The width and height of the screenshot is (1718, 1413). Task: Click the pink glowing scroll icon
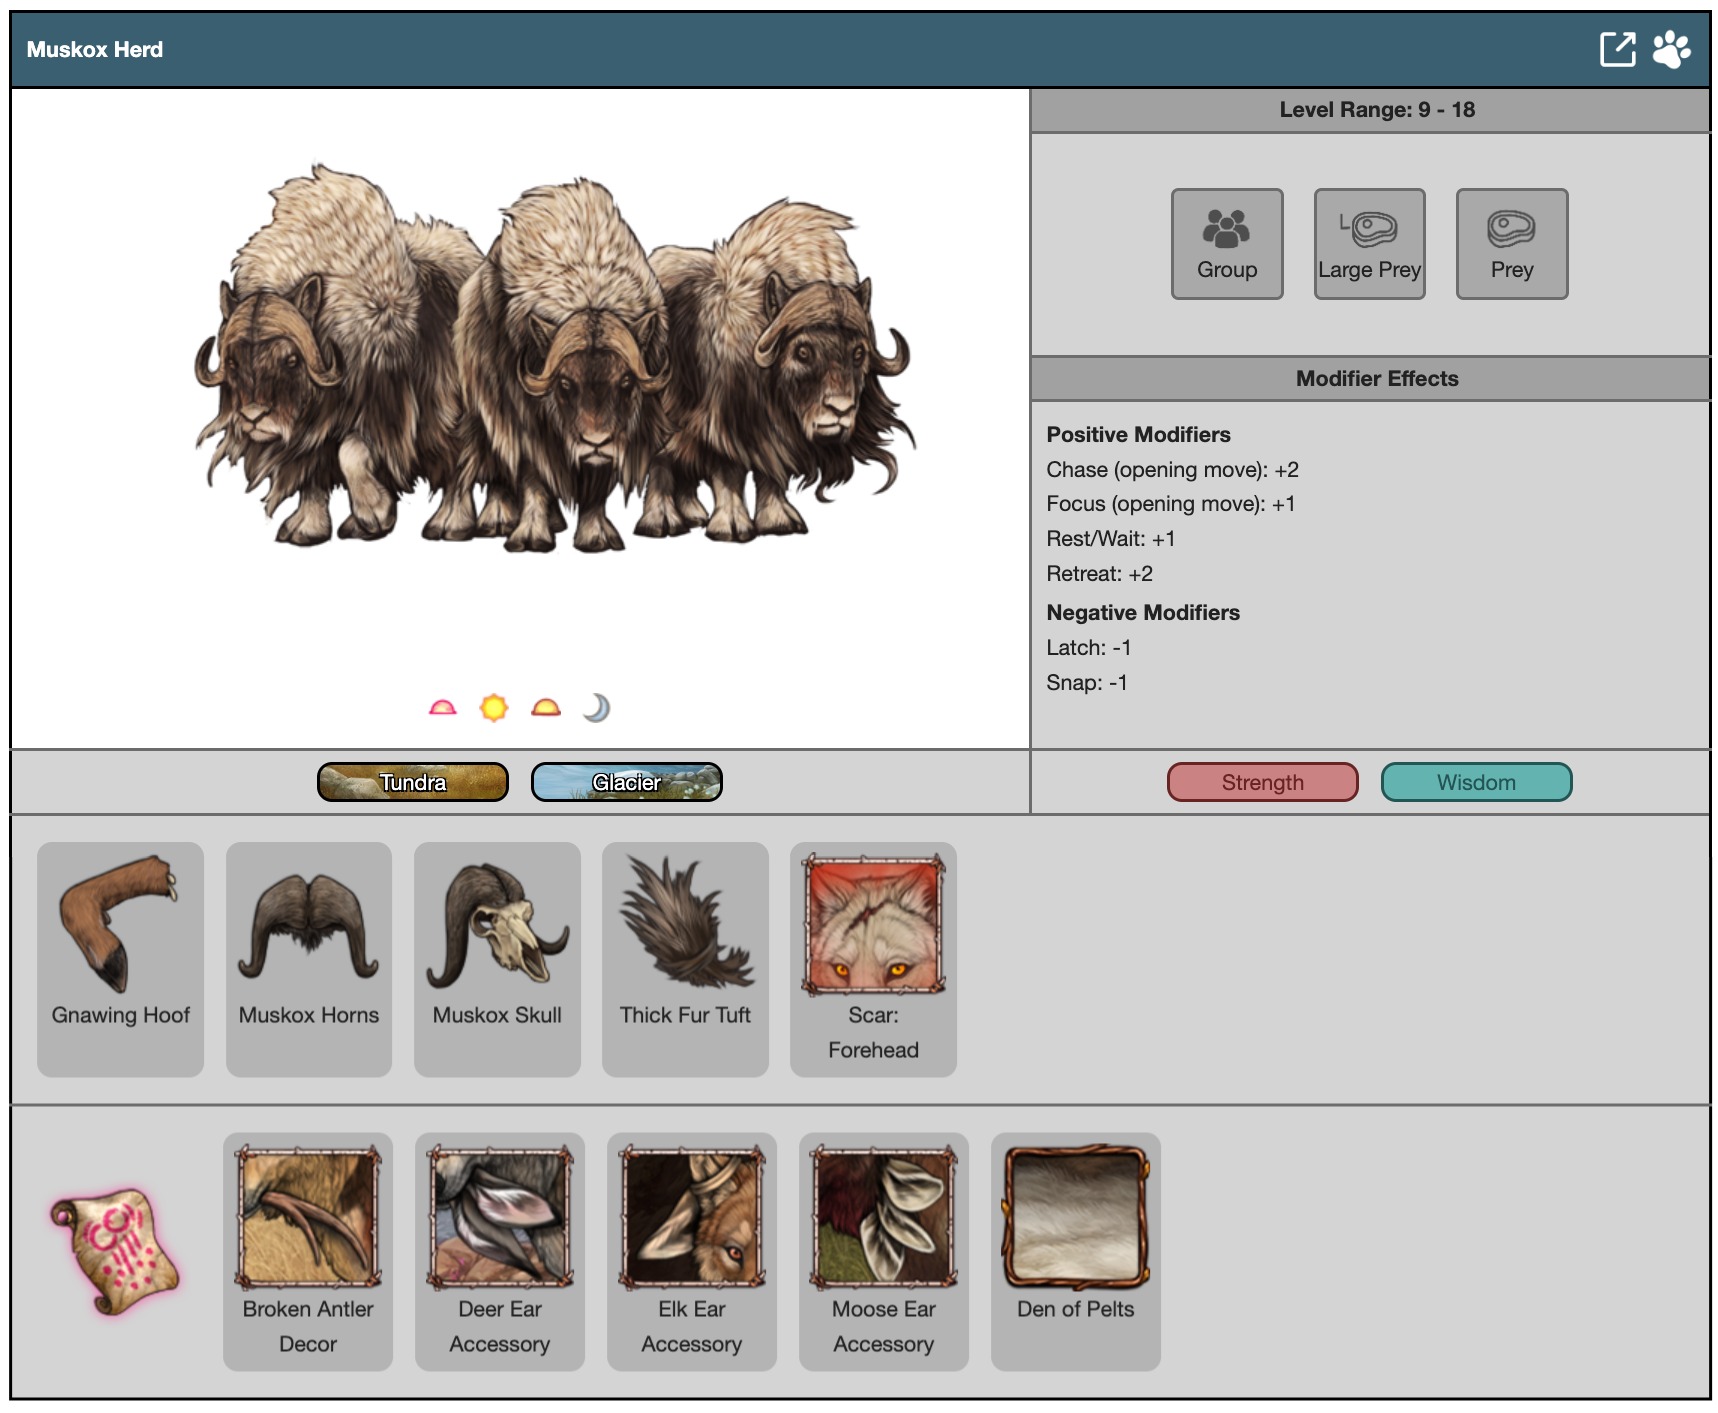click(114, 1250)
